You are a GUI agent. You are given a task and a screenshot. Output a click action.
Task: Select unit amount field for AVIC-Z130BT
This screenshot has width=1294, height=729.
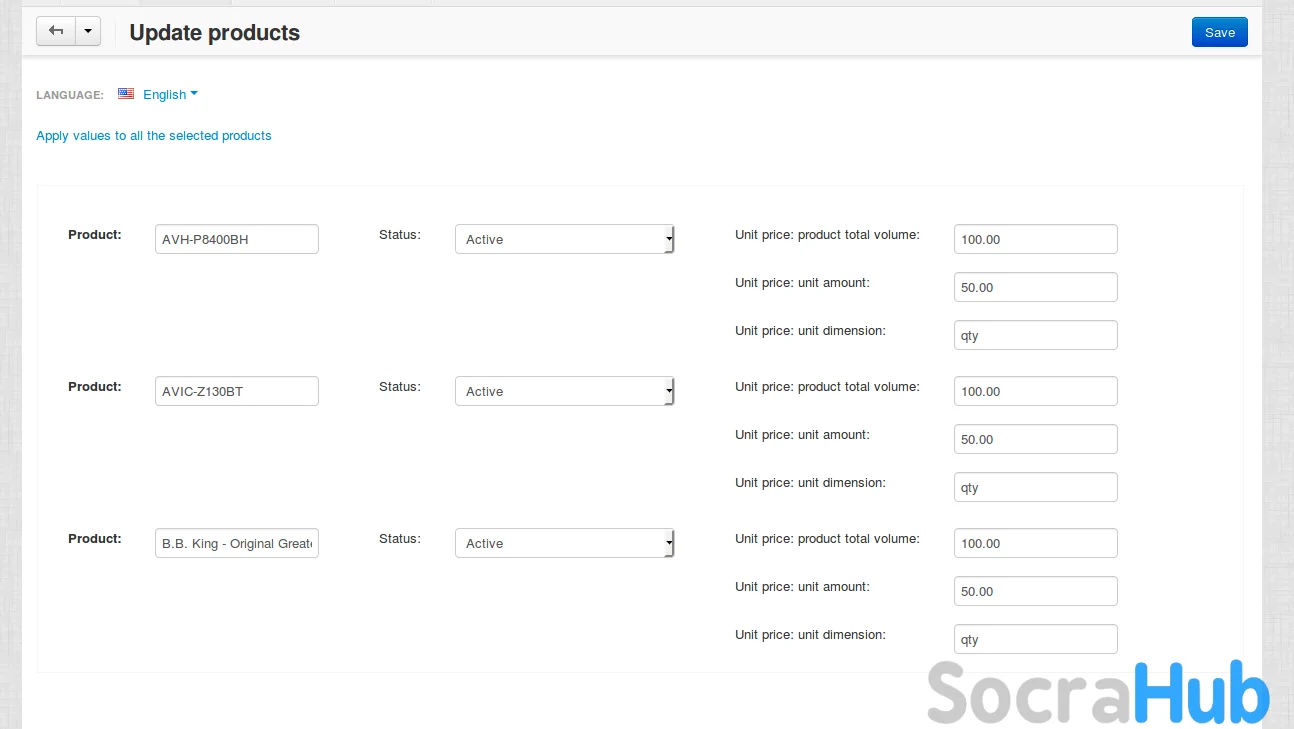coord(1035,439)
